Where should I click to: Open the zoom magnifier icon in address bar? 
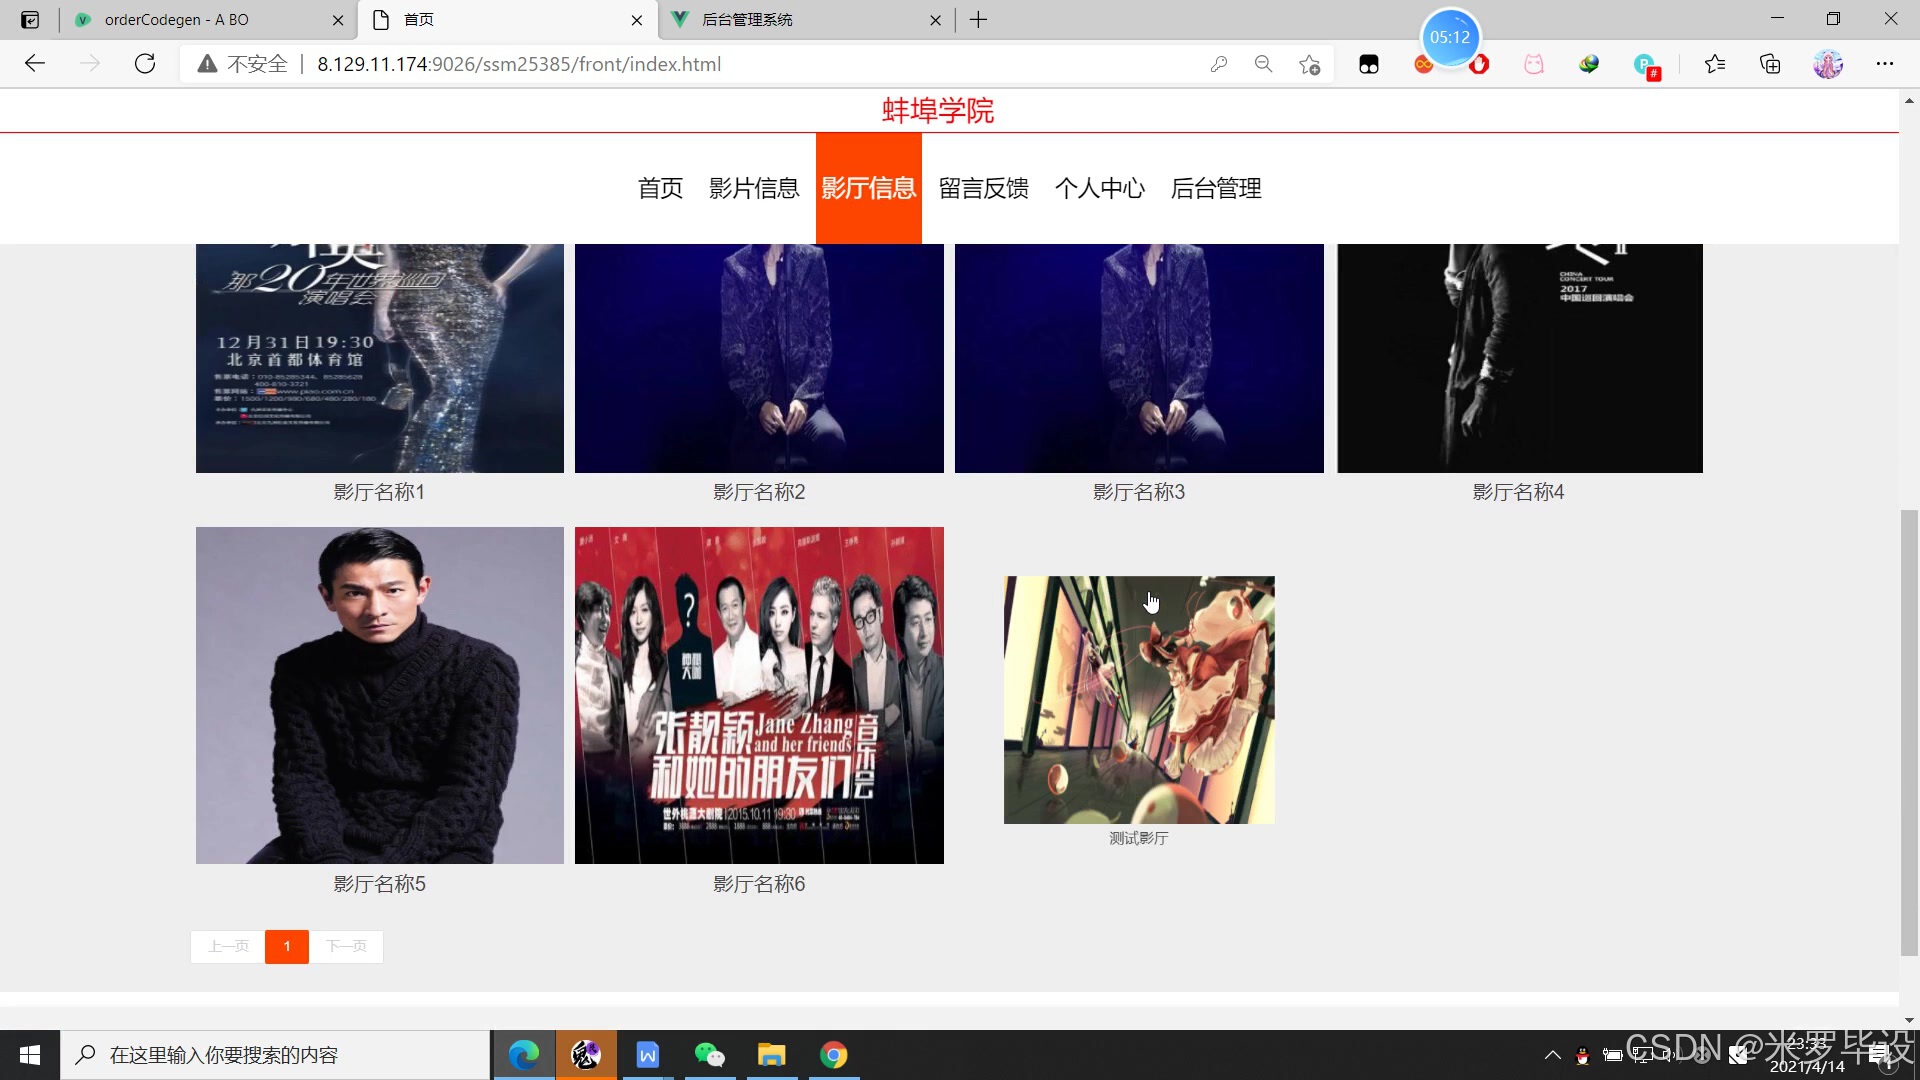click(1263, 64)
